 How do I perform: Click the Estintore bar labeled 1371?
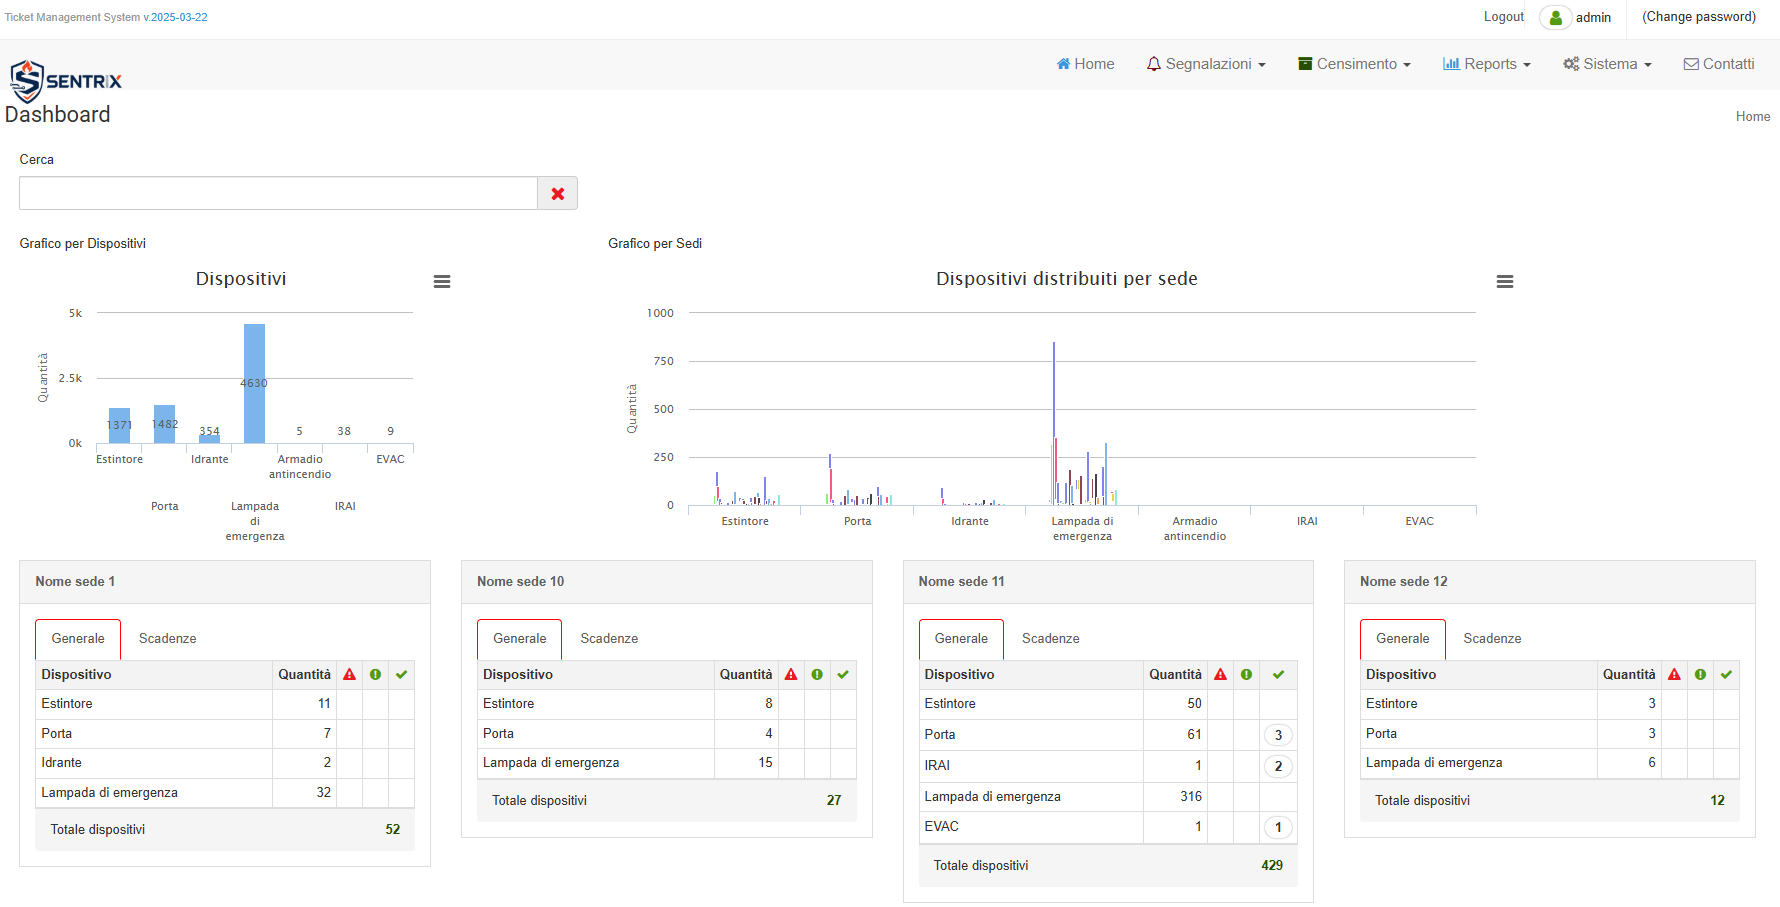click(120, 426)
